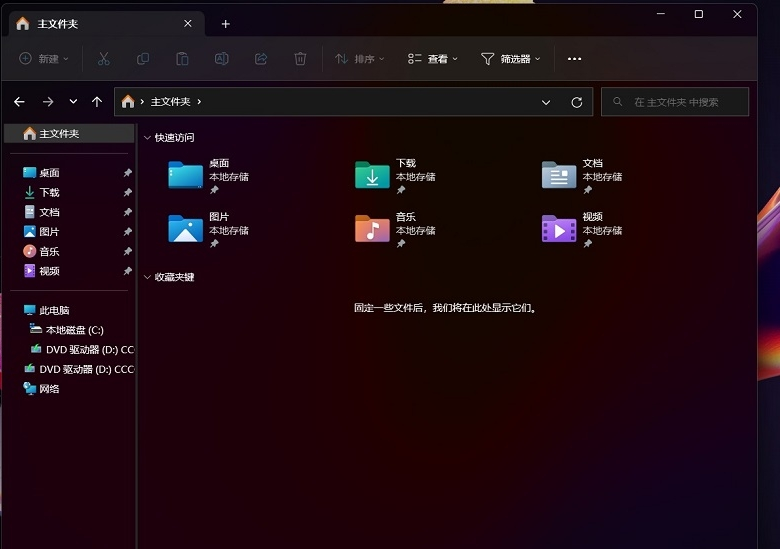Go forward with the right arrow
This screenshot has height=549, width=780.
[x=48, y=102]
